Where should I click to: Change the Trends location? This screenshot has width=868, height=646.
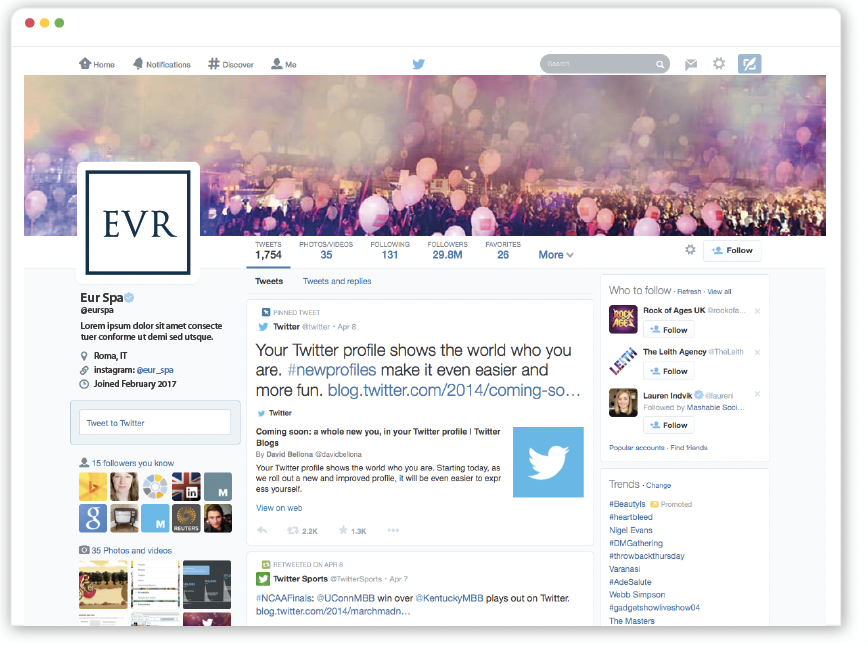[x=658, y=485]
